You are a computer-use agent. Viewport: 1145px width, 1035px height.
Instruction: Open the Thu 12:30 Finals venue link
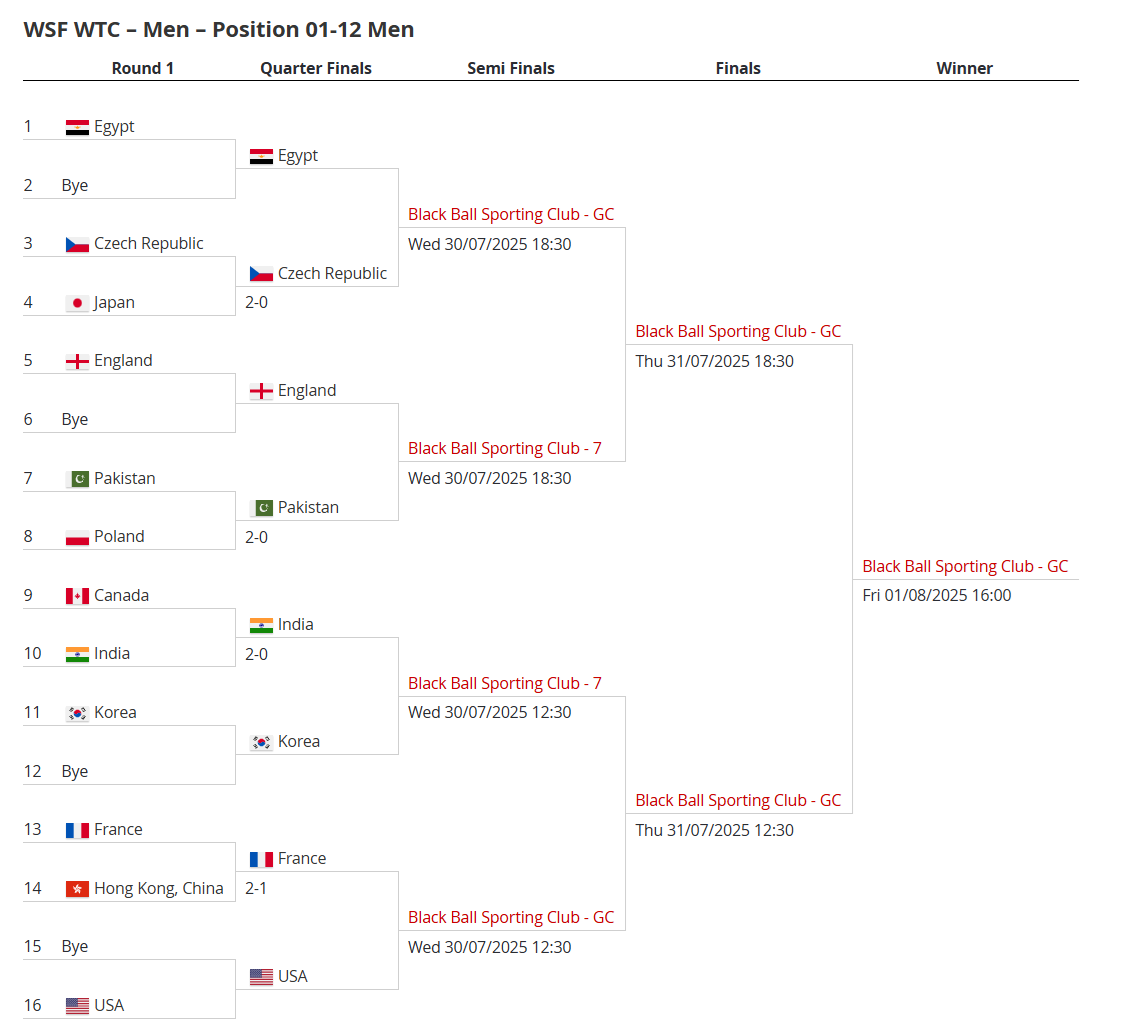[x=738, y=800]
